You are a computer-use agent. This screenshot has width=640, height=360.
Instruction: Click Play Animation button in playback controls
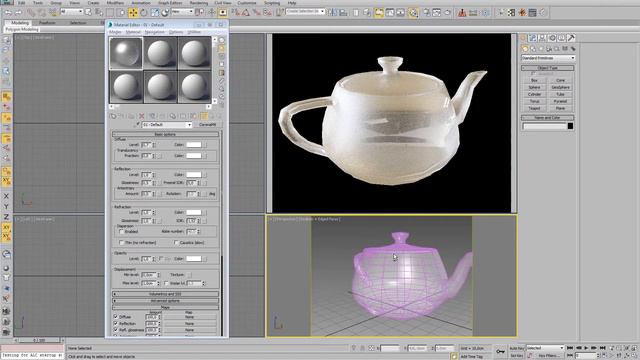tap(586, 348)
